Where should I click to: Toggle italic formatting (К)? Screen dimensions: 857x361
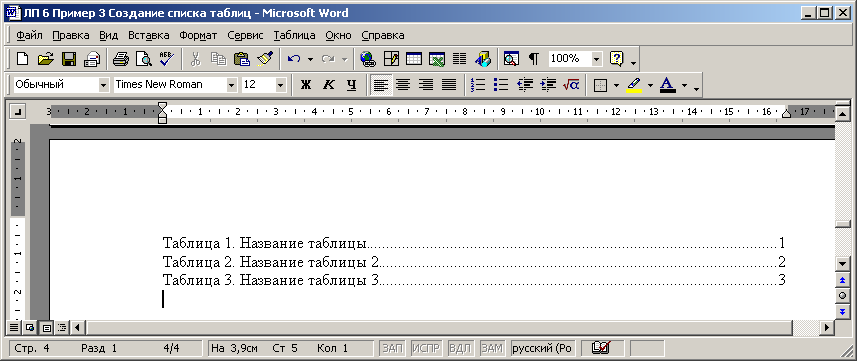click(x=329, y=85)
